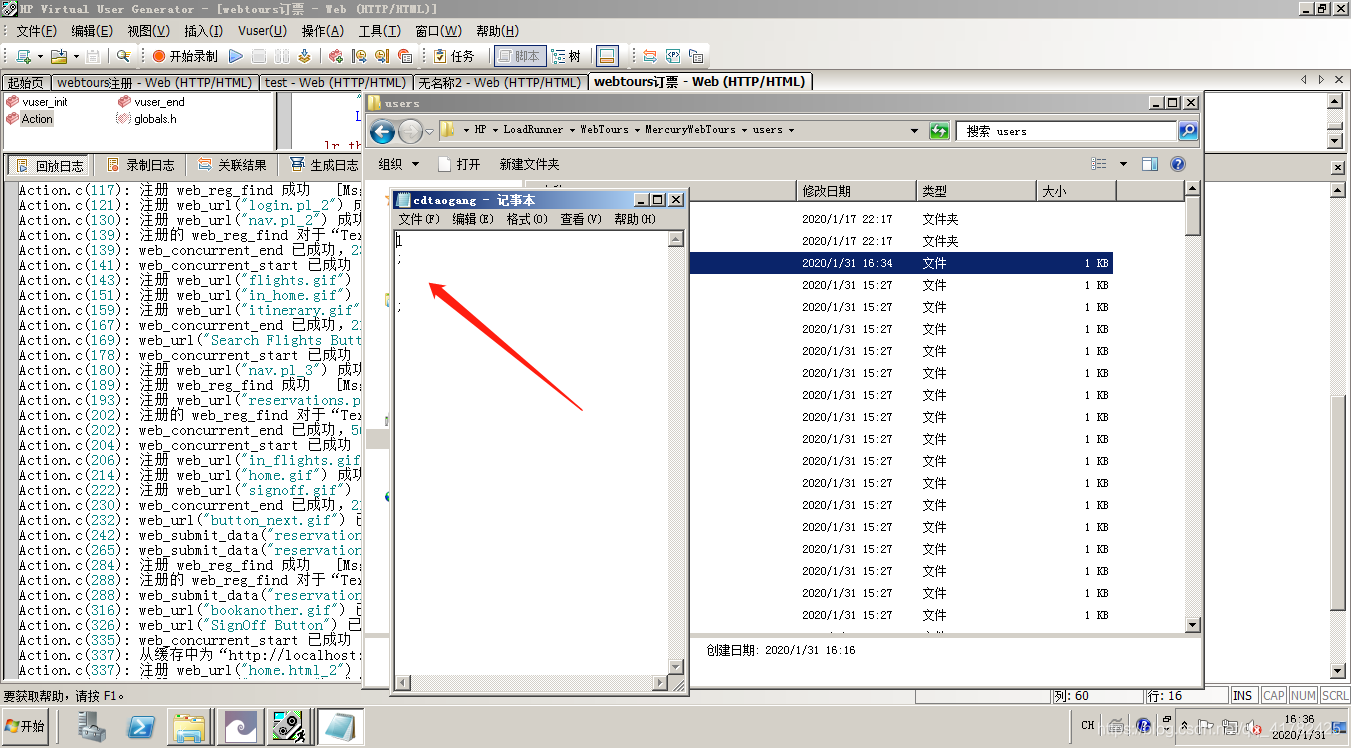This screenshot has height=748, width=1351.
Task: Select vuser_end in script tree
Action: click(151, 102)
